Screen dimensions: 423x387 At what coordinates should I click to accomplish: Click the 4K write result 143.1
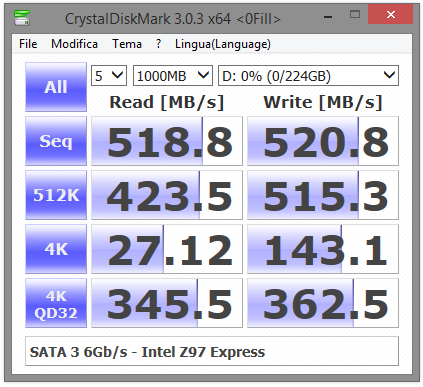(x=323, y=249)
